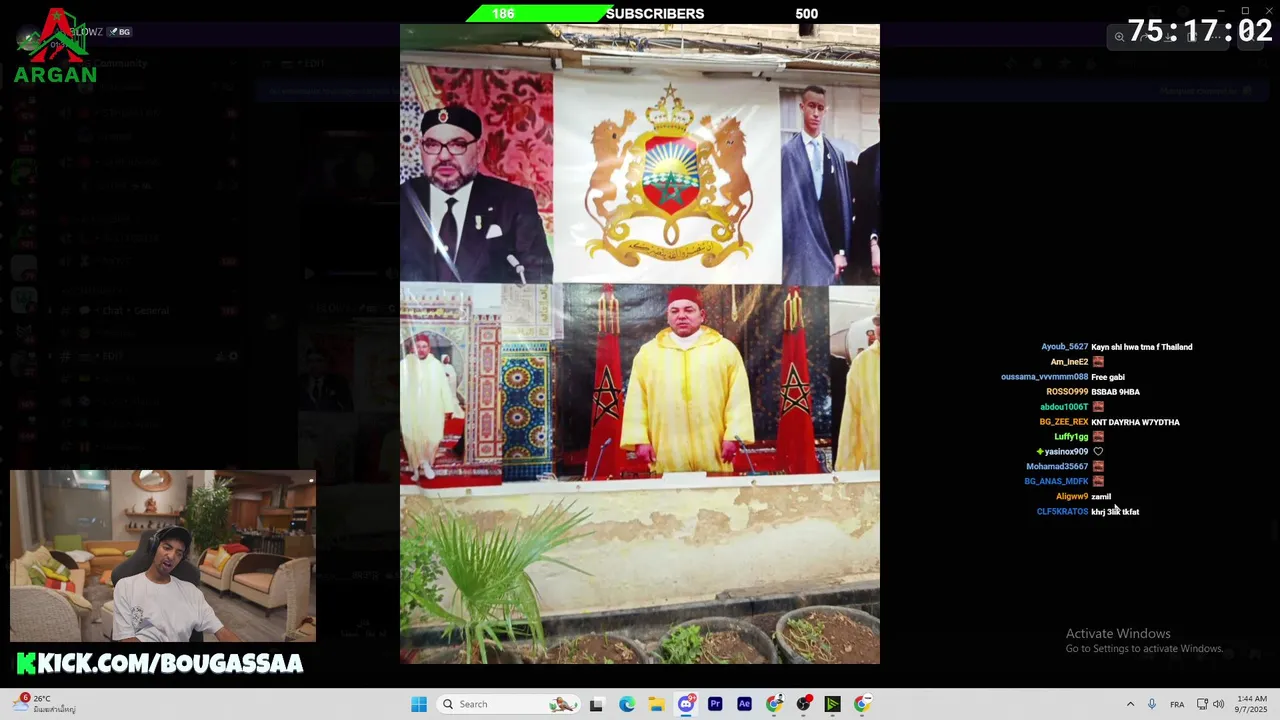Open the volume control speaker icon
The height and width of the screenshot is (720, 1280).
coord(1218,704)
